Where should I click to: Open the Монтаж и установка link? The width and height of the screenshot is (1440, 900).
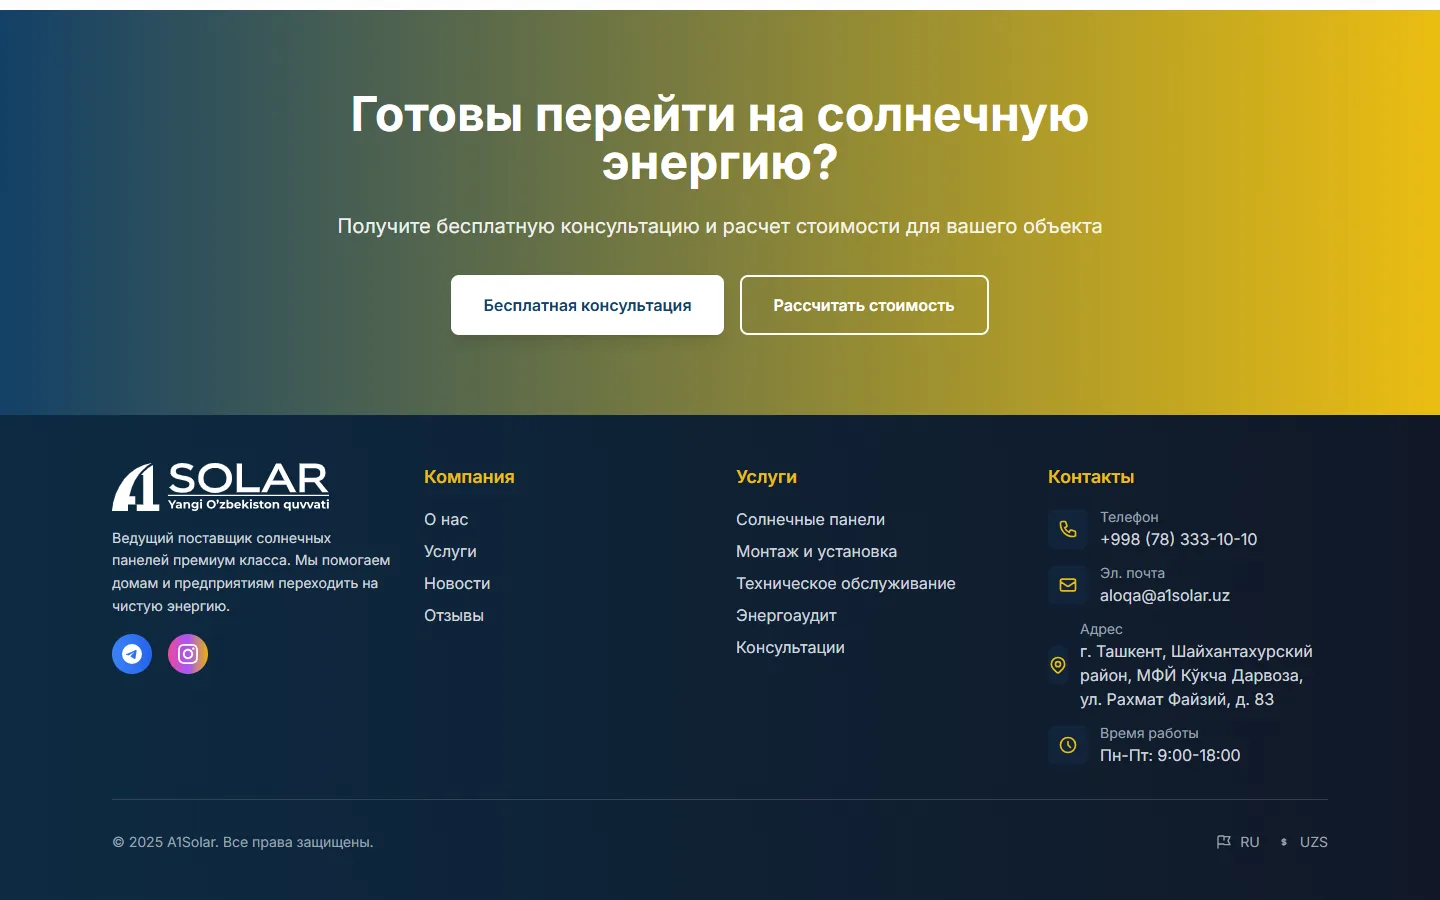[816, 551]
